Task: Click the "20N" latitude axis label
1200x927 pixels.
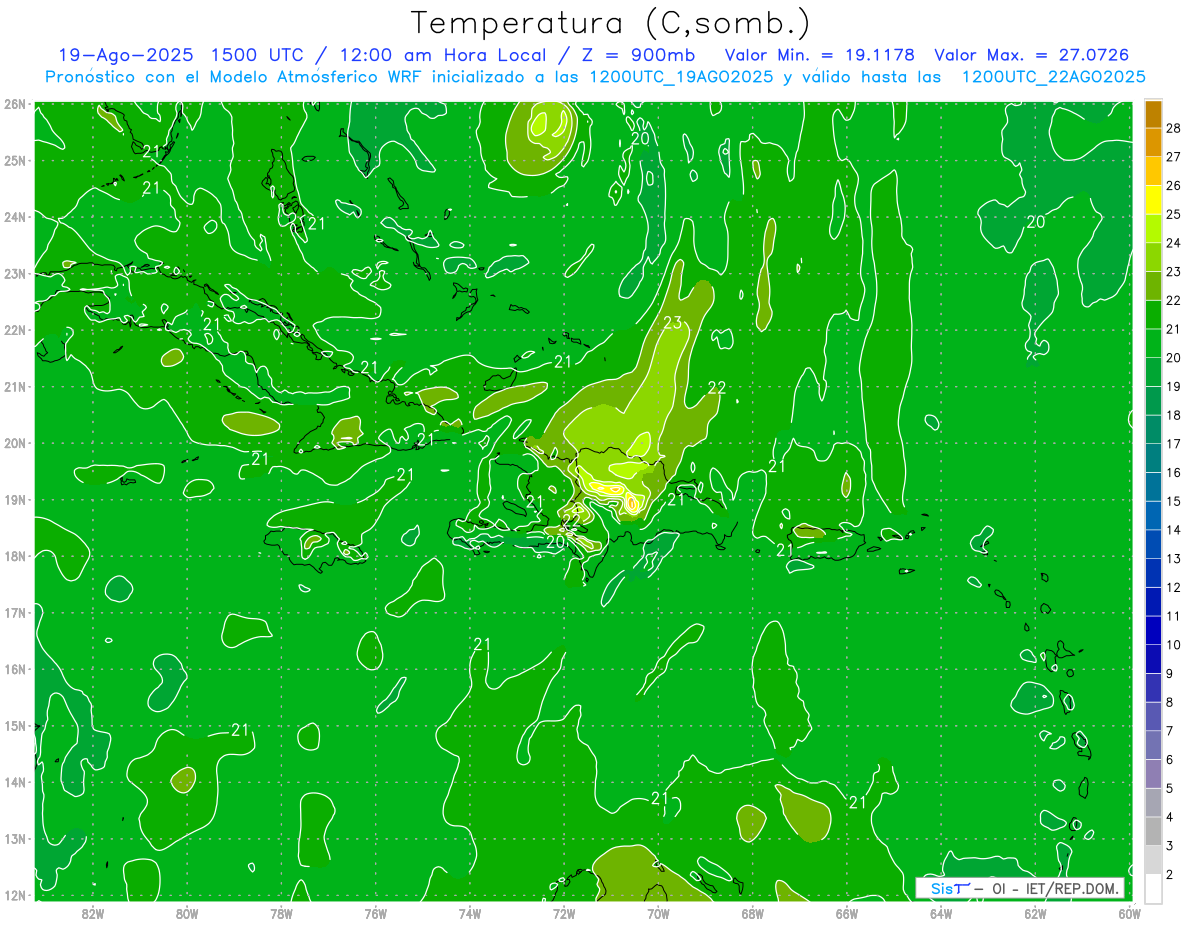Action: tap(15, 443)
